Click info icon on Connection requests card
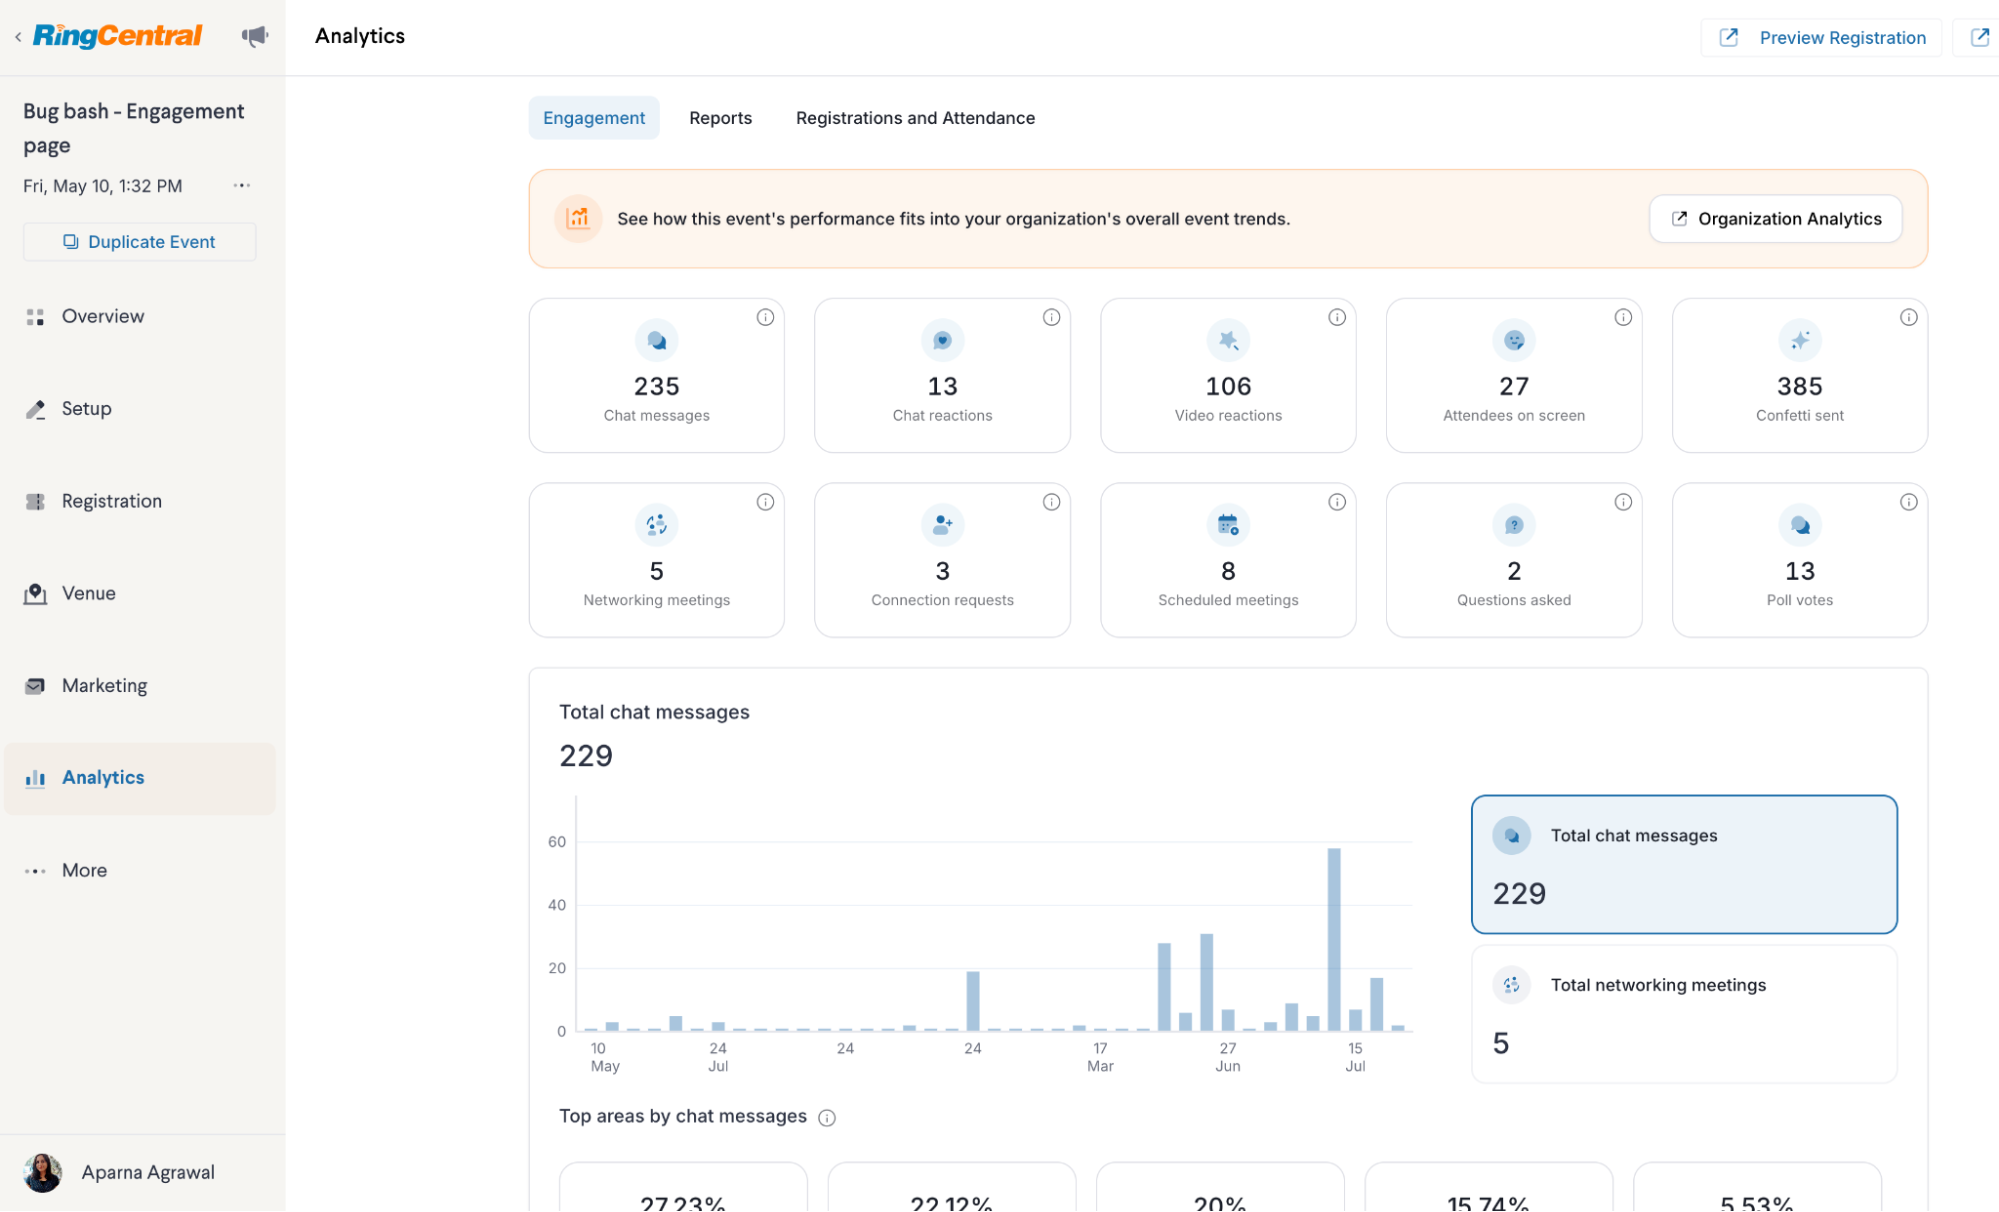The image size is (1999, 1212). pyautogui.click(x=1051, y=502)
